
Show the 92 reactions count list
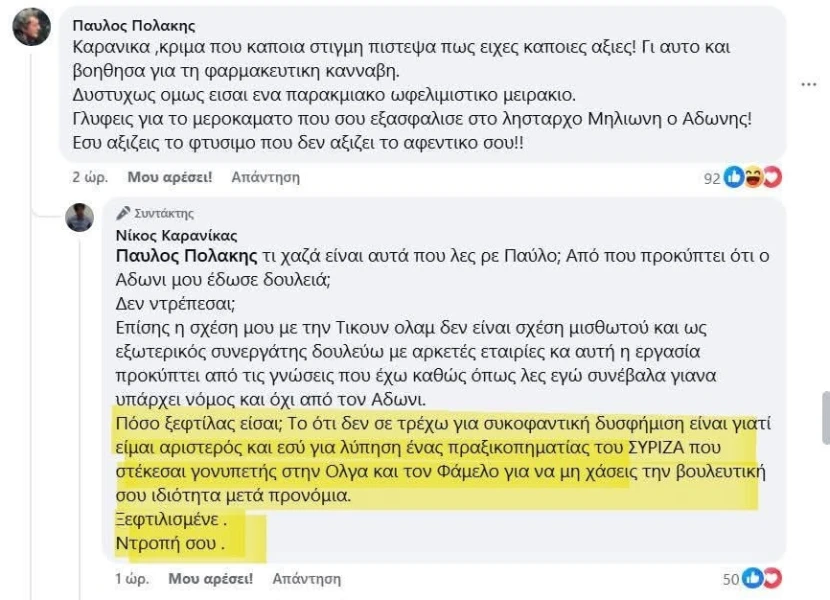tap(712, 178)
